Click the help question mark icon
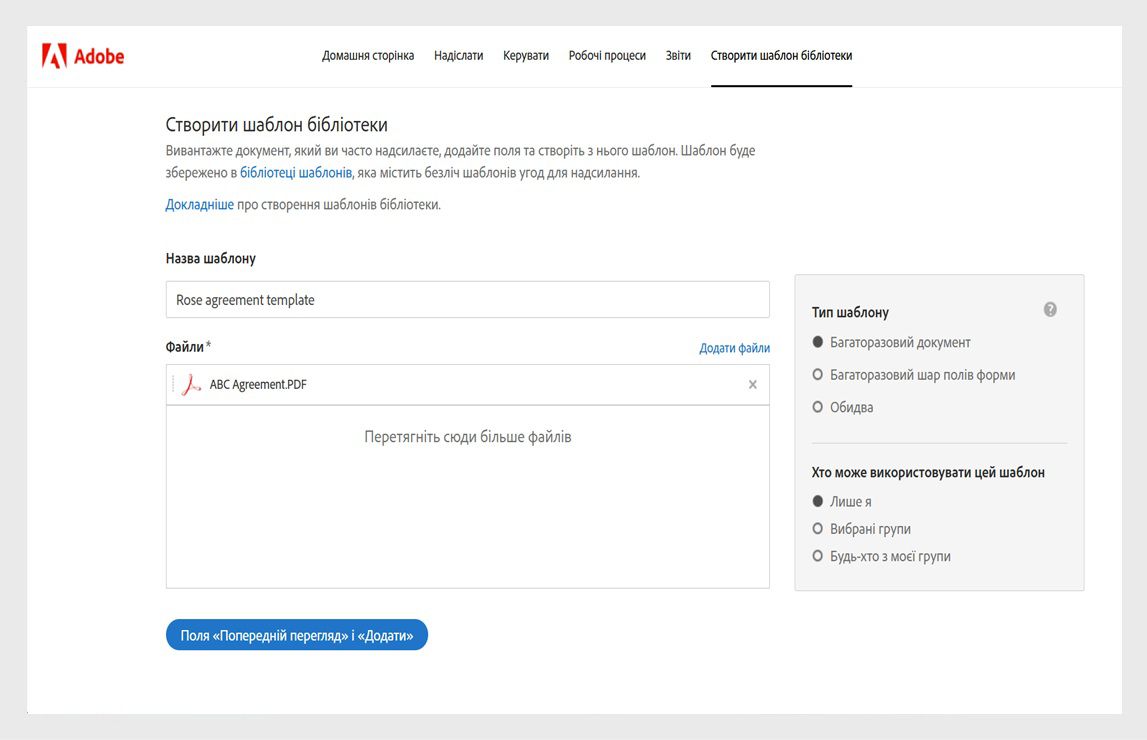Image resolution: width=1147 pixels, height=740 pixels. click(x=1050, y=310)
